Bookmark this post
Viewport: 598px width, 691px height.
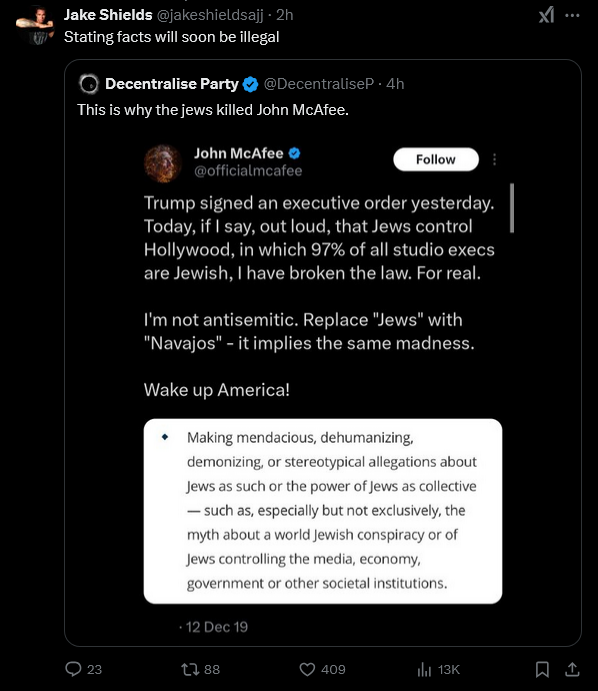point(542,669)
